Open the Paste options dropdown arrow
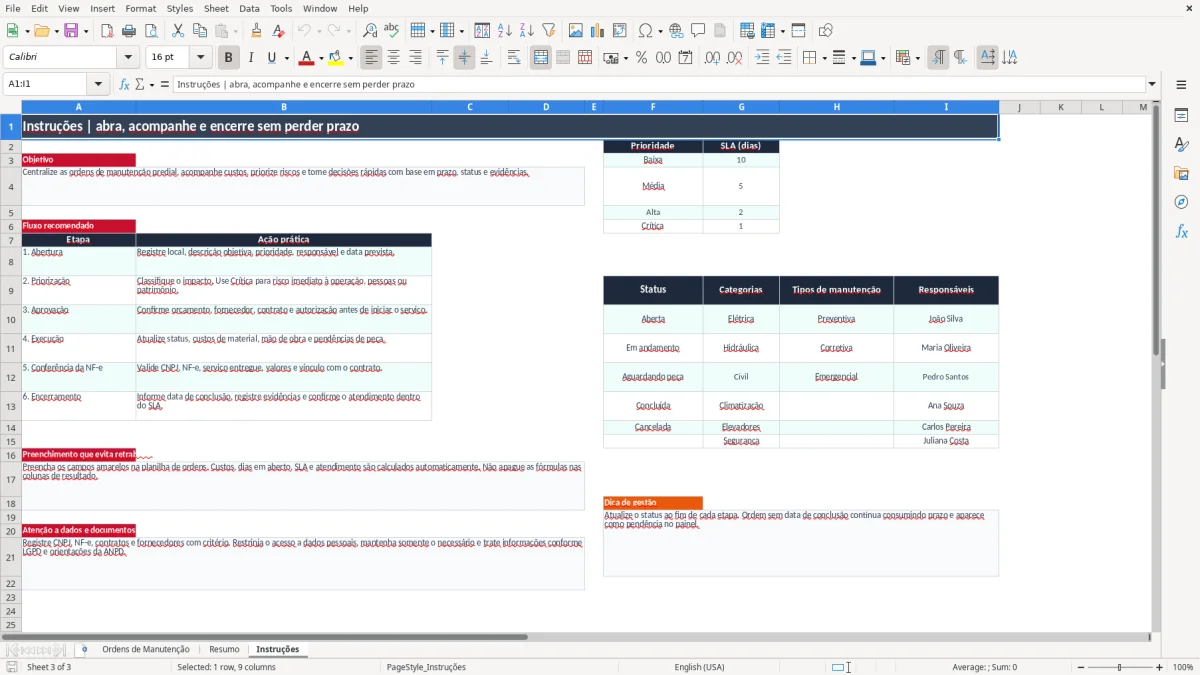Image resolution: width=1200 pixels, height=675 pixels. tap(236, 31)
